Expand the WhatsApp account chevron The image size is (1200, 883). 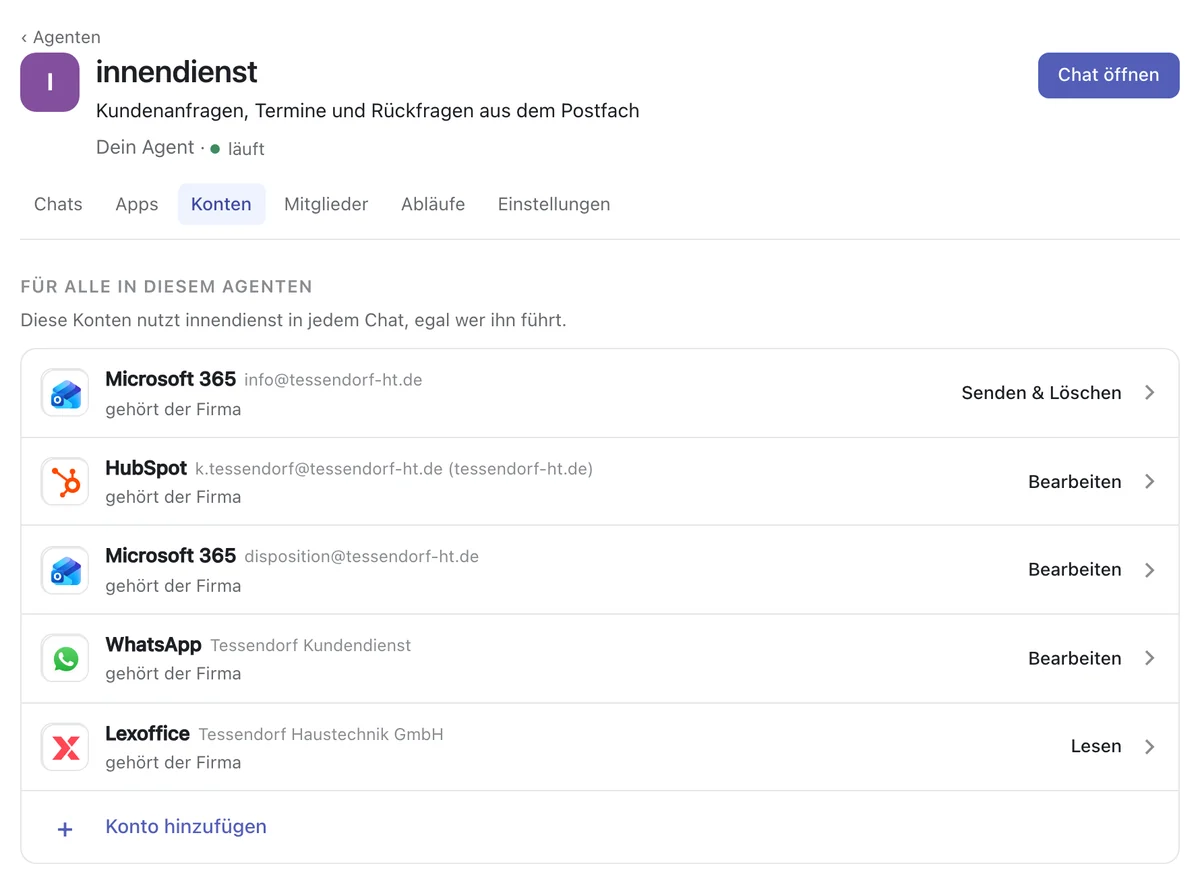(x=1150, y=659)
